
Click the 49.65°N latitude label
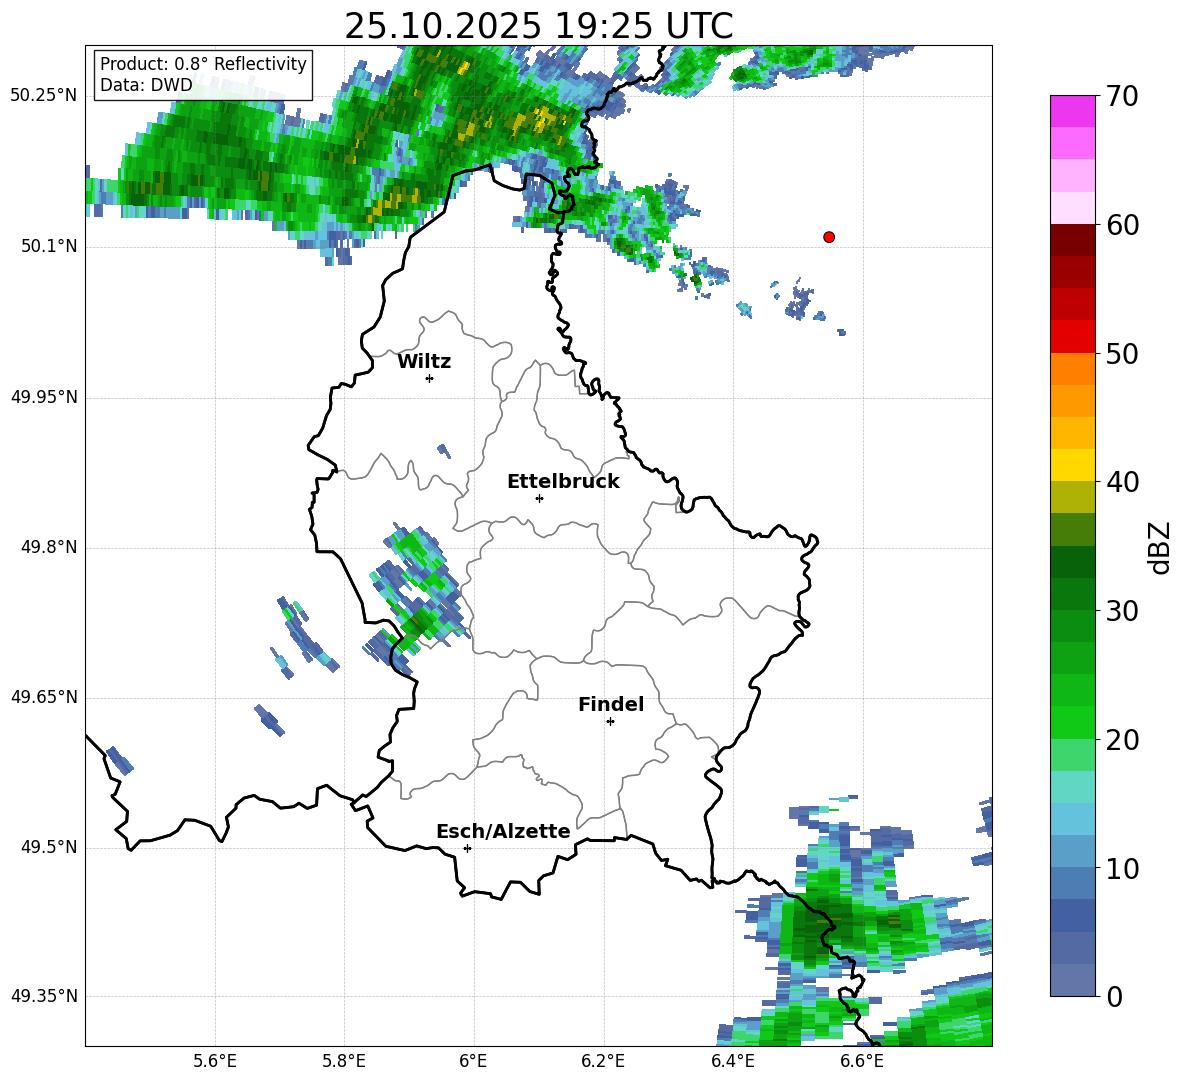(x=44, y=697)
